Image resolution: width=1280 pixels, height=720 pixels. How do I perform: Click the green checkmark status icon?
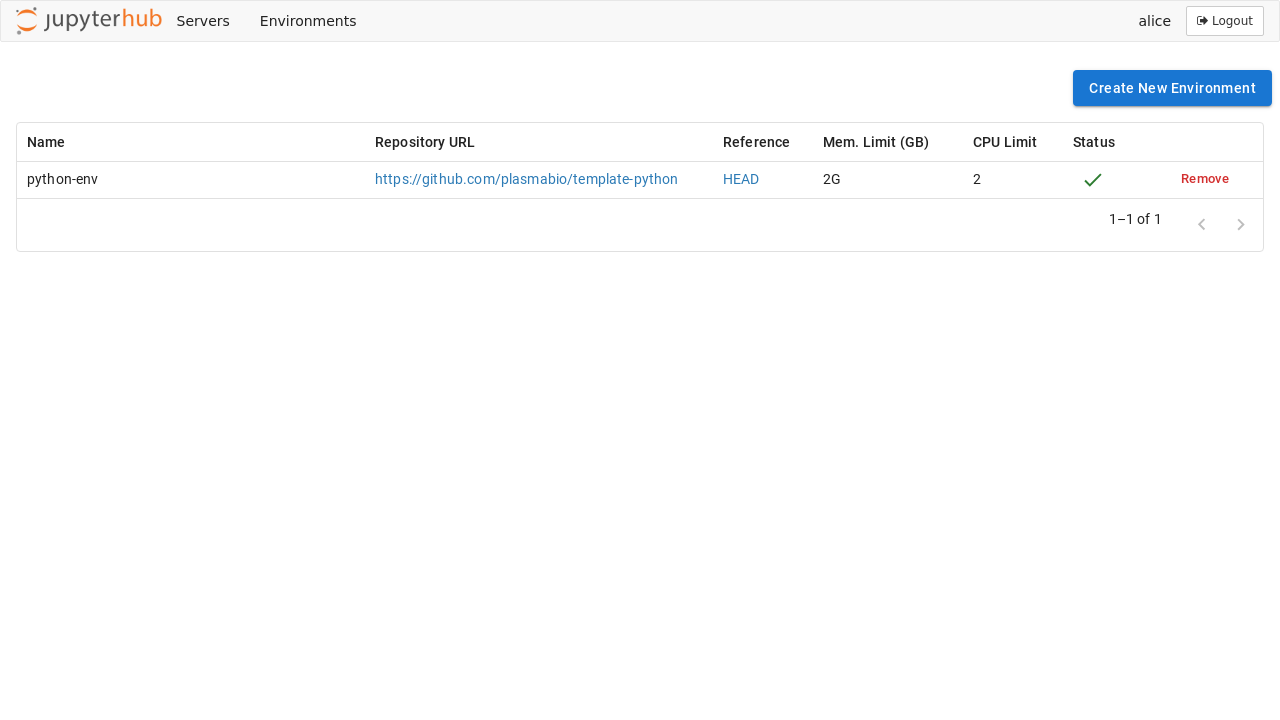[1093, 180]
